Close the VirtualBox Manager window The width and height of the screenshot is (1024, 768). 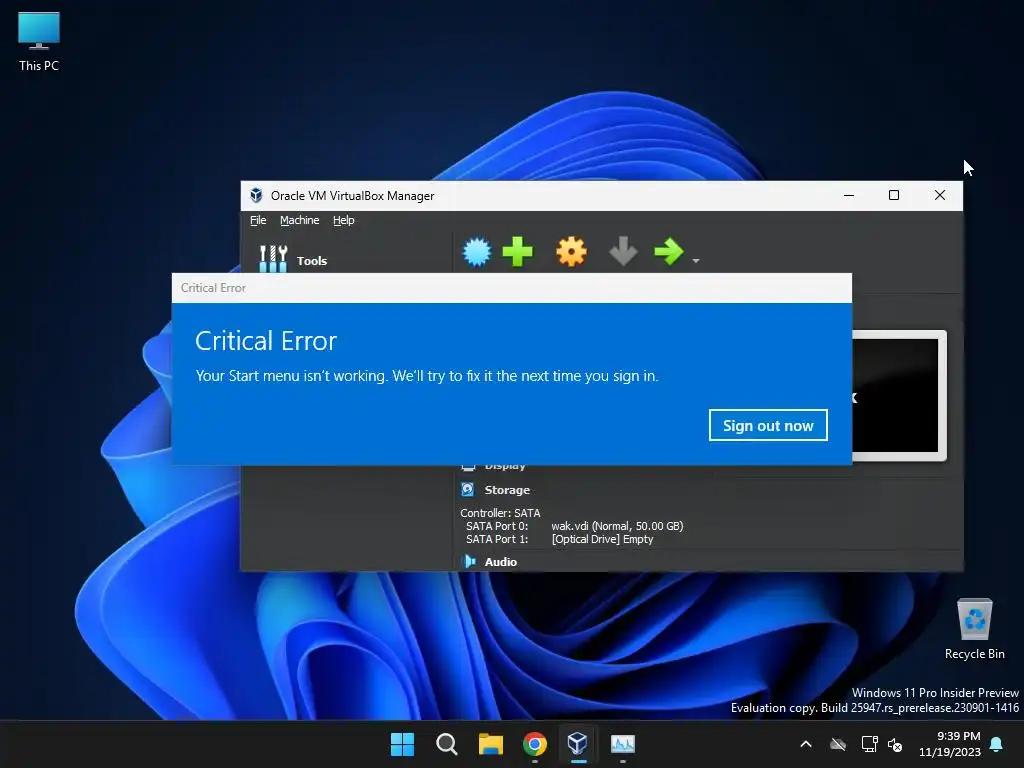(x=940, y=195)
